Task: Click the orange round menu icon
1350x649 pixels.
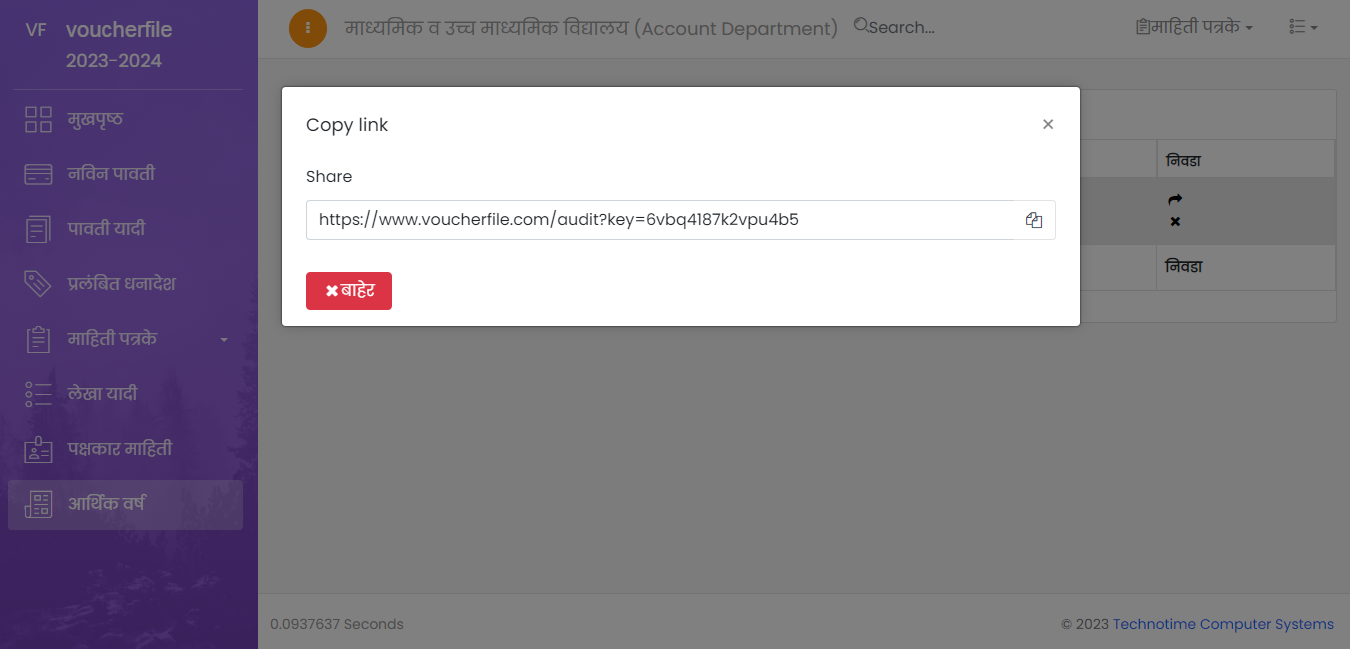Action: pyautogui.click(x=308, y=28)
